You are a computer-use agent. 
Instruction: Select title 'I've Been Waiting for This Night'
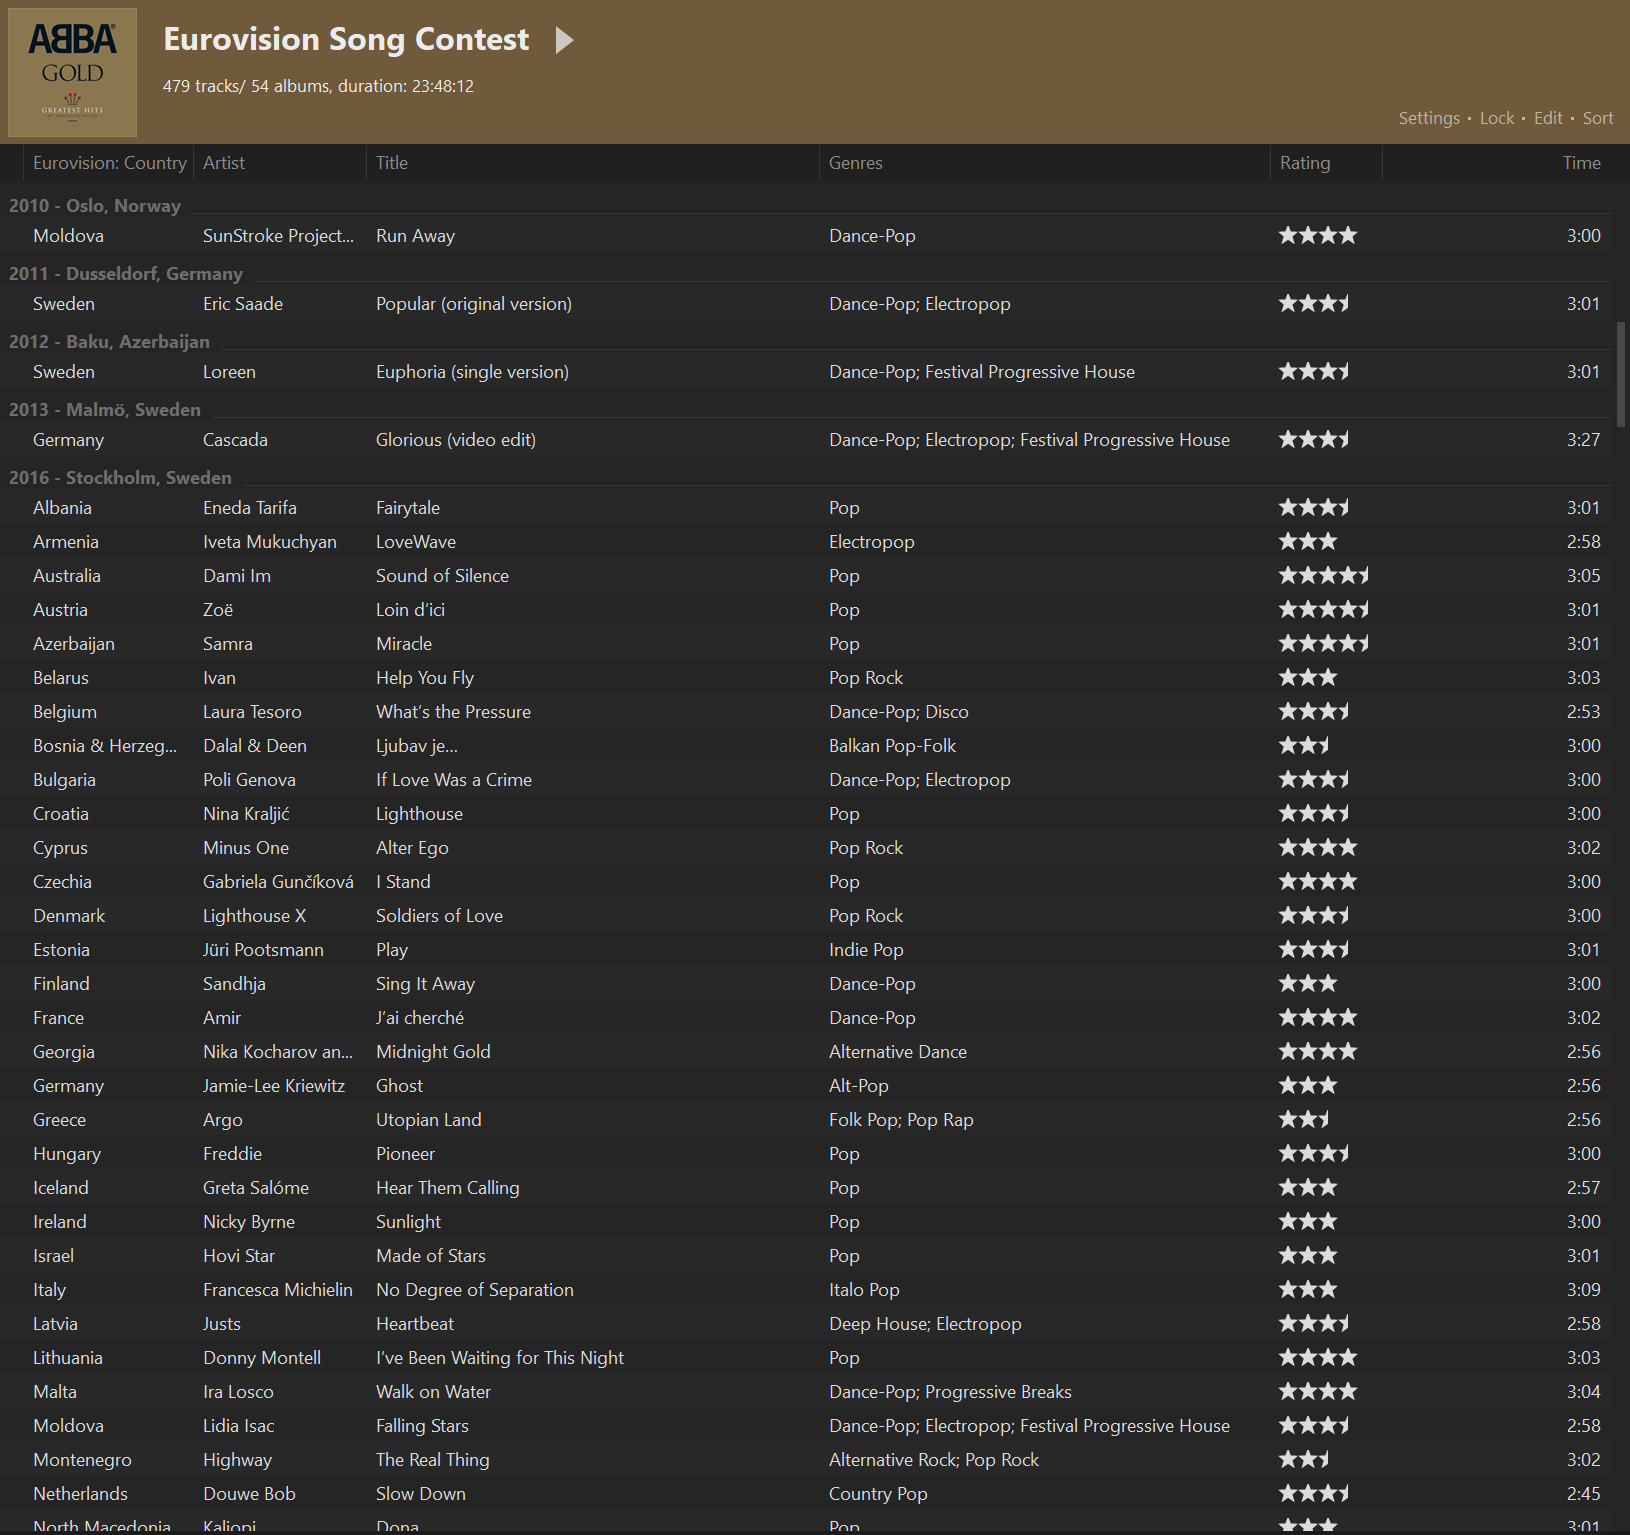500,1358
